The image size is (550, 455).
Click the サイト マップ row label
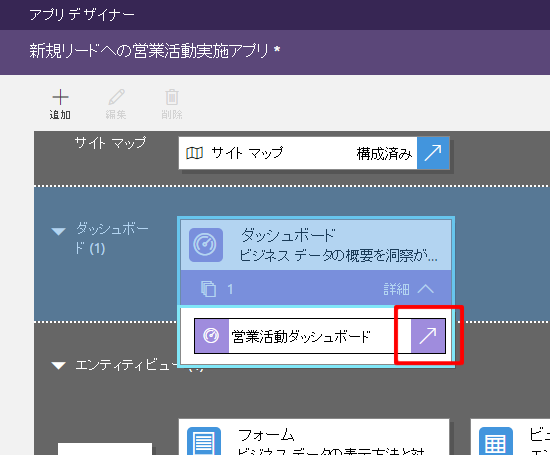tap(110, 143)
